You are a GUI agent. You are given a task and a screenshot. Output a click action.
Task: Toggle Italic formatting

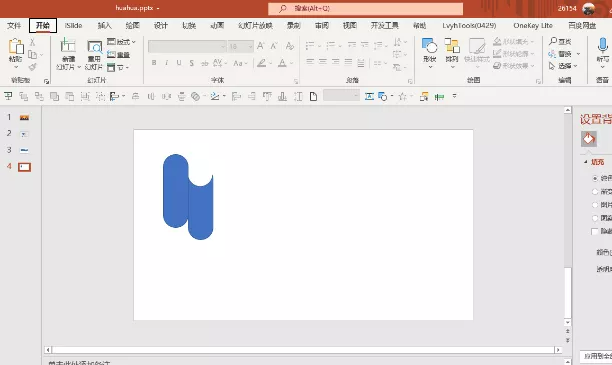tap(167, 63)
